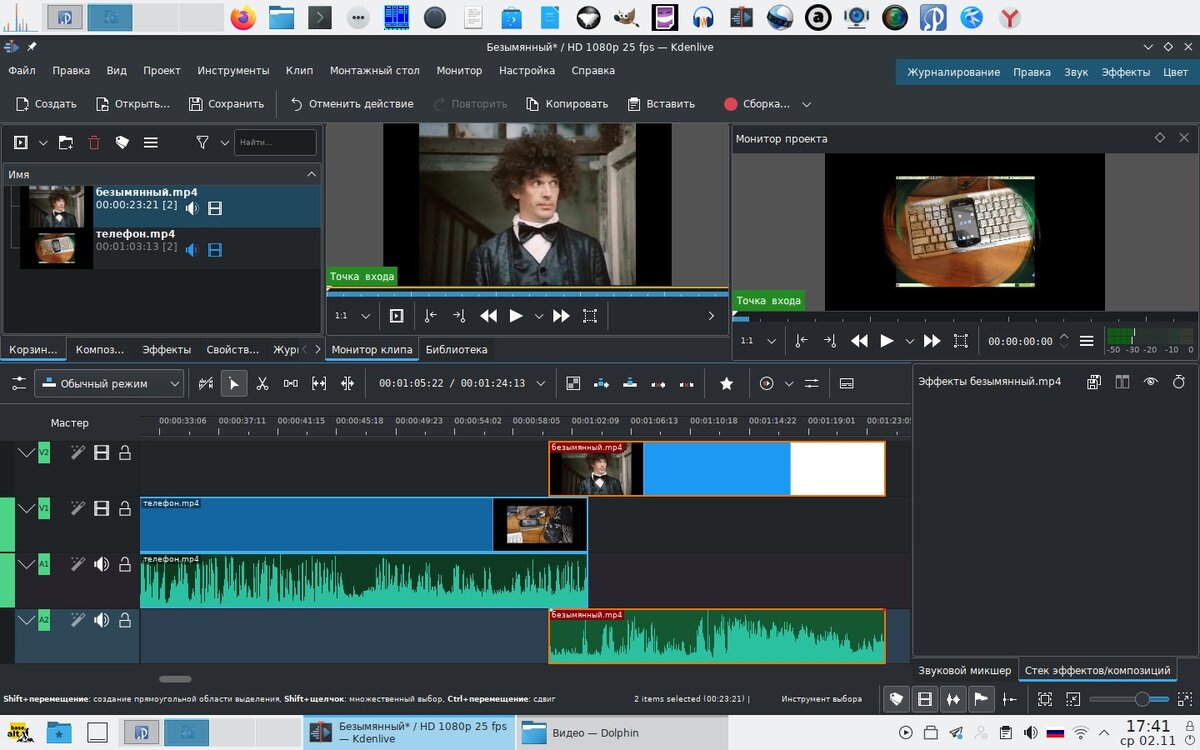This screenshot has width=1200, height=750.
Task: Save the effect stack for безымянный.mp4
Action: pyautogui.click(x=1094, y=381)
